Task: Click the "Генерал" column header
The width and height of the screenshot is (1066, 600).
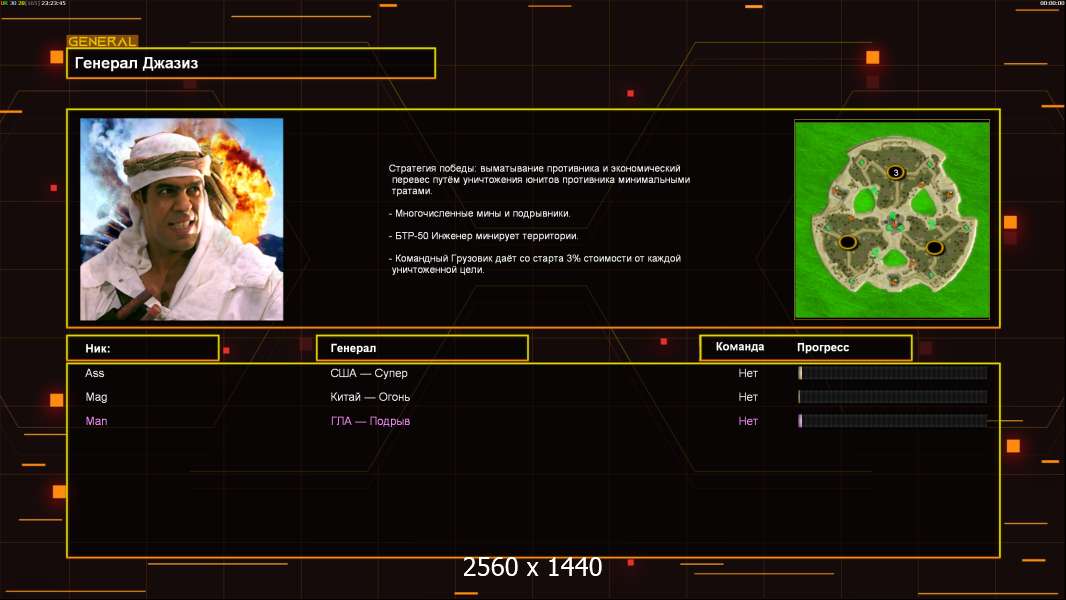Action: click(x=422, y=348)
